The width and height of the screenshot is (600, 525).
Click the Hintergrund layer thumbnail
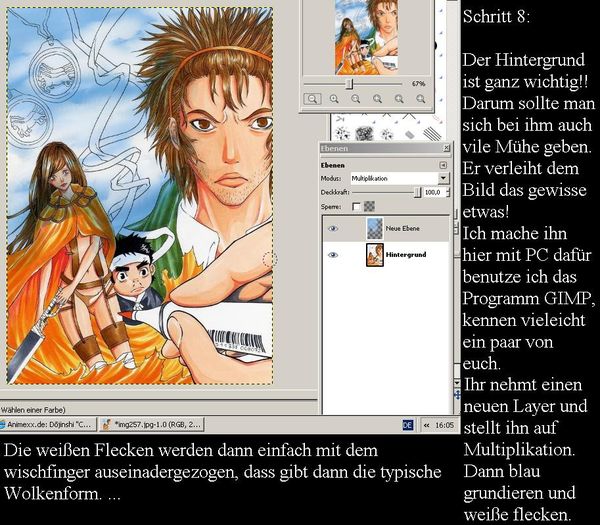click(375, 255)
